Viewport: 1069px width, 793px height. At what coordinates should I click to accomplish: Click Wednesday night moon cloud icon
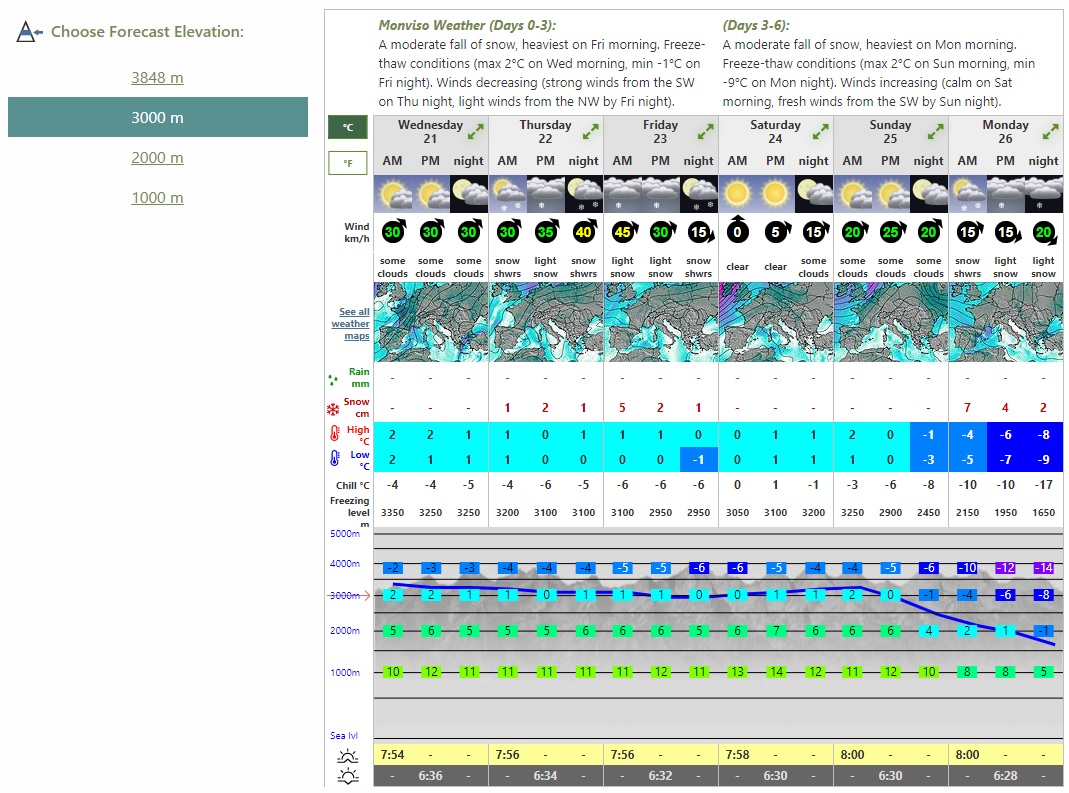pos(469,193)
